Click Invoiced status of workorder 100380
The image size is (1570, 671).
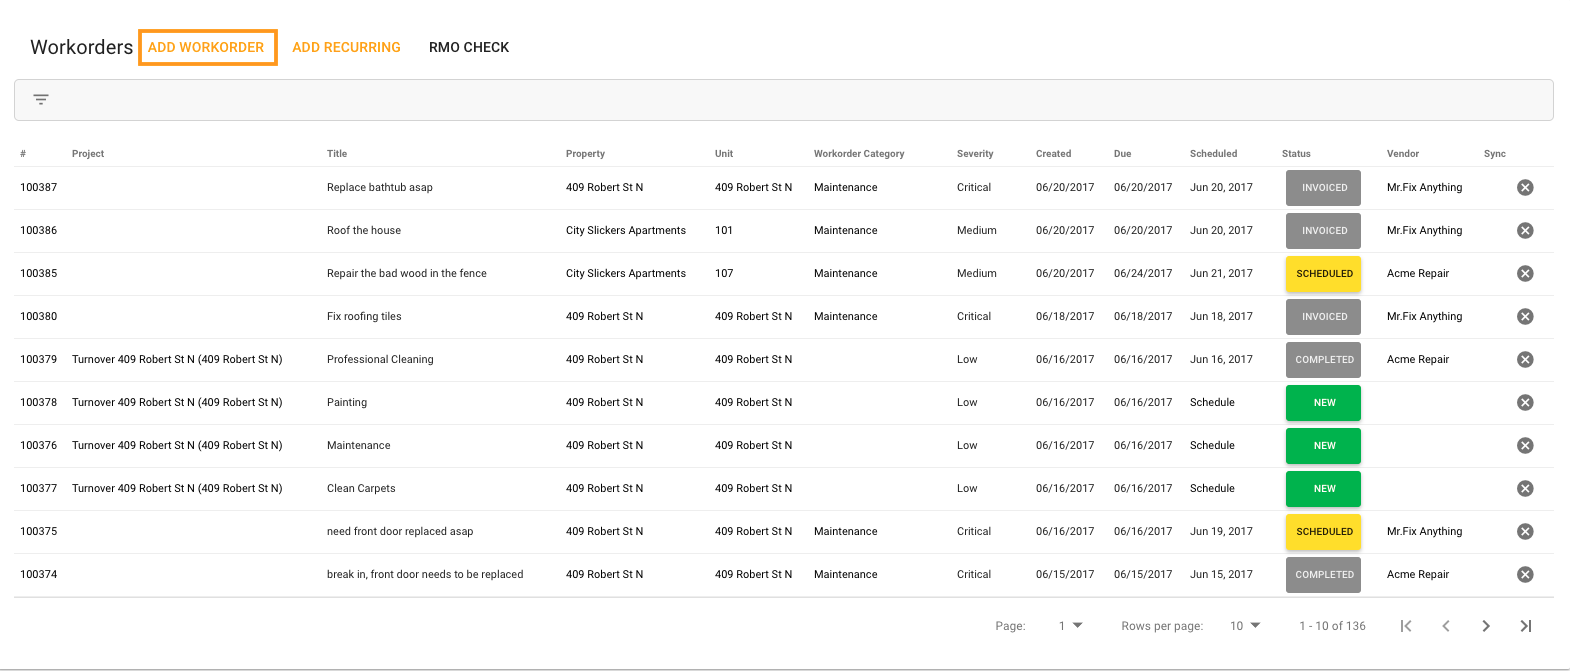pyautogui.click(x=1324, y=316)
